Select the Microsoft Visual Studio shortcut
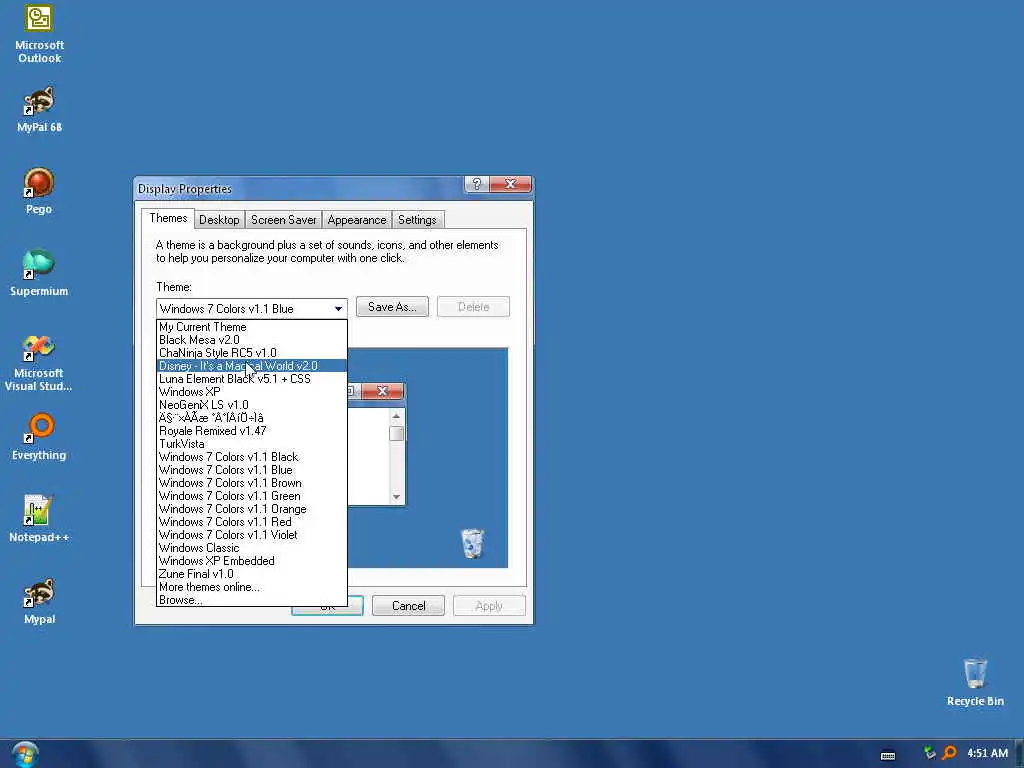Viewport: 1024px width, 768px height. [39, 362]
